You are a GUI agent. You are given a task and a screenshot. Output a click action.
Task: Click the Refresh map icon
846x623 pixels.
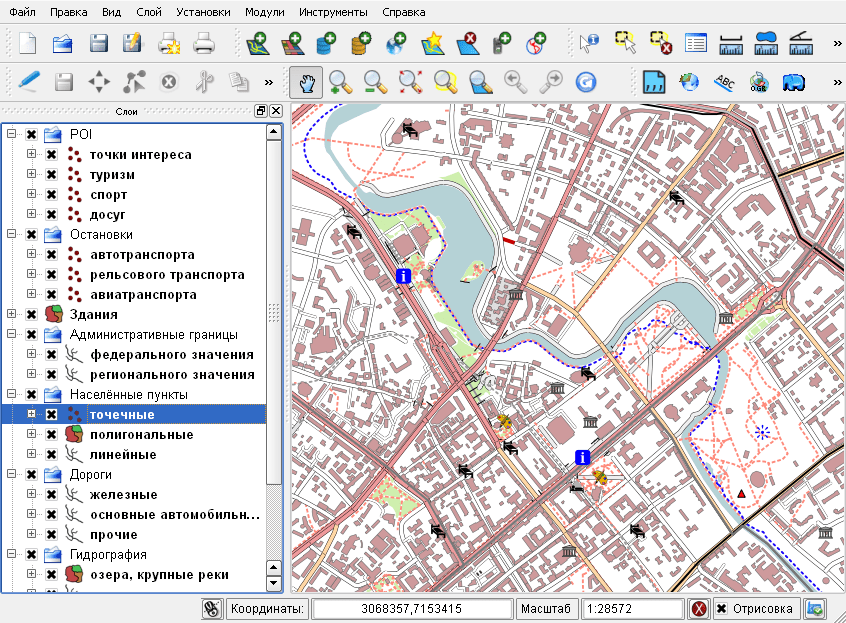pyautogui.click(x=586, y=82)
